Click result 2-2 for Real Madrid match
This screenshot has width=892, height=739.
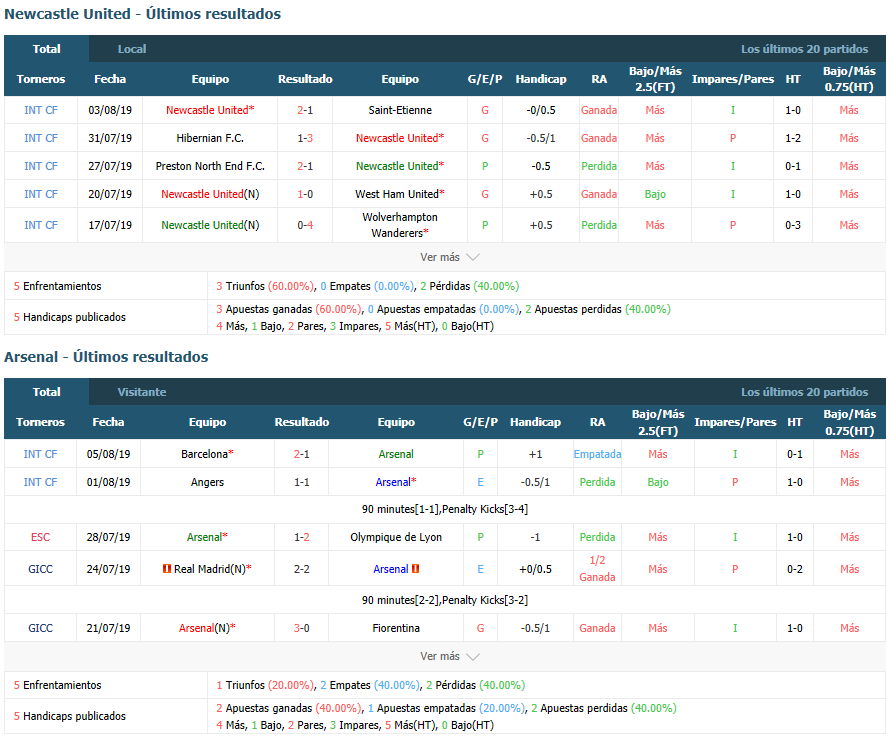pos(302,569)
